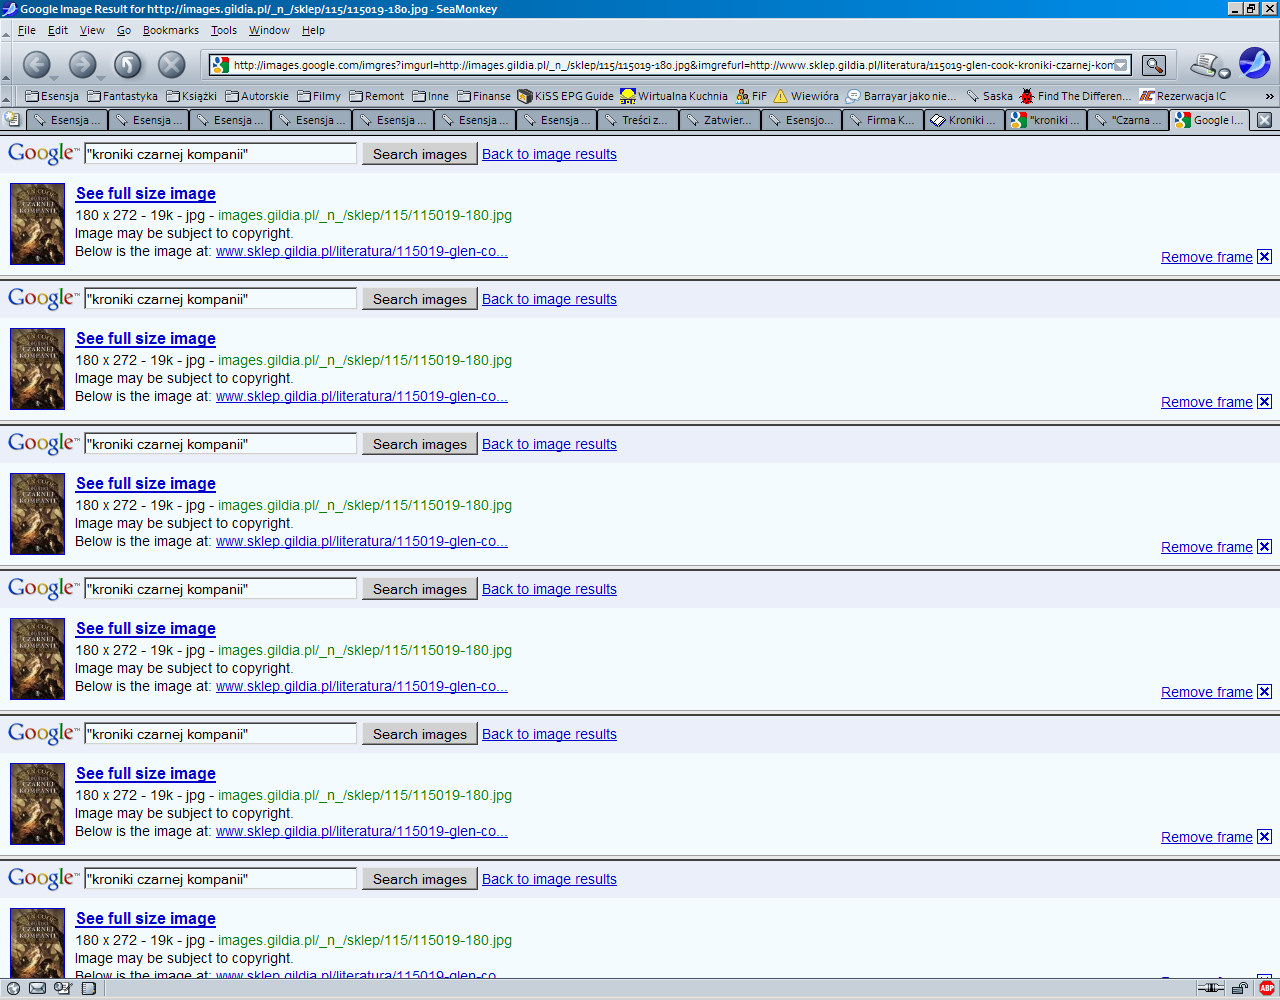Click Google logo in sixth frame
1280x1000 pixels.
coord(43,878)
